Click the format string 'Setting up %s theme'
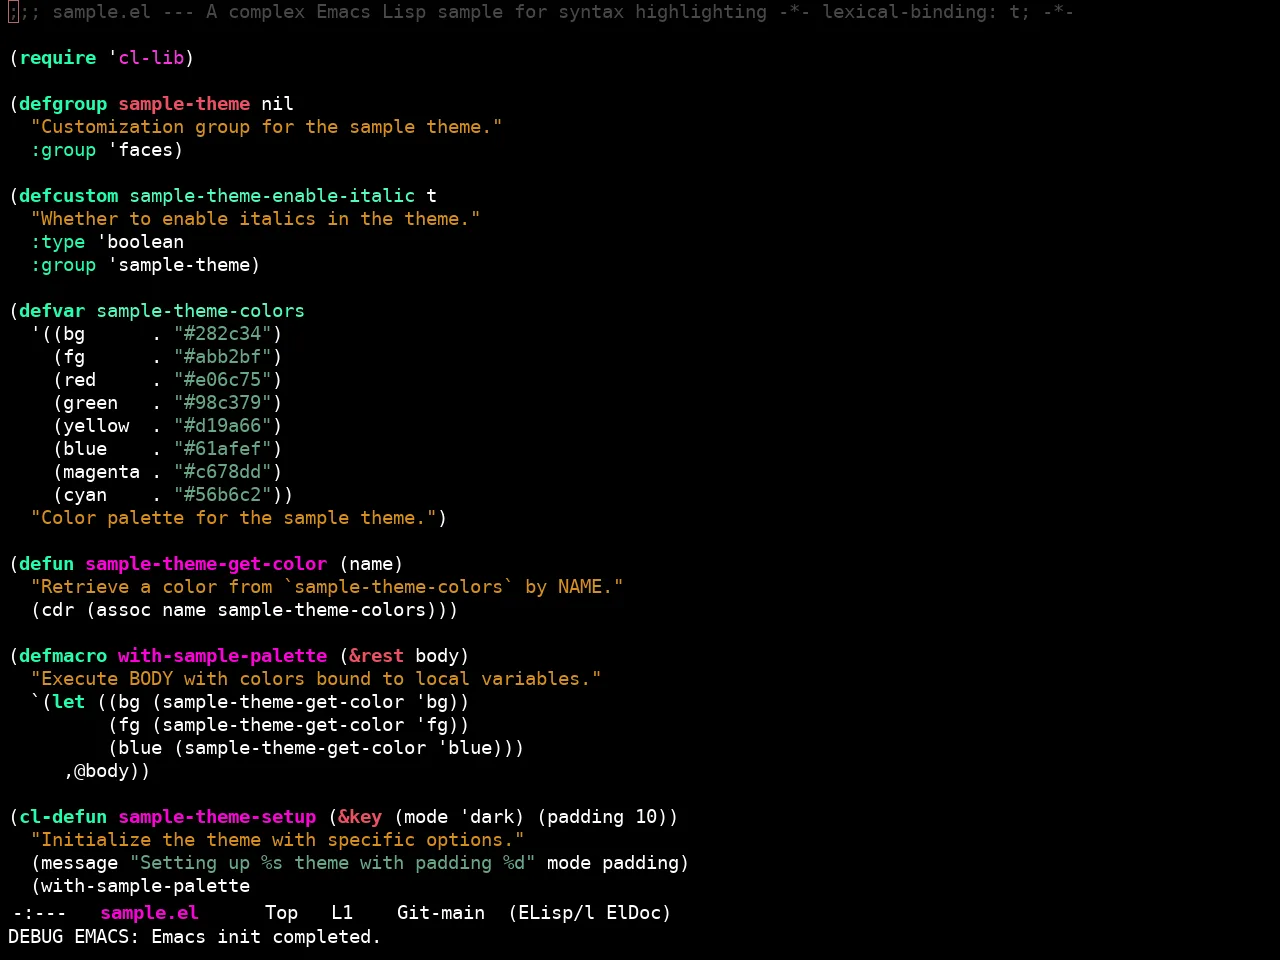 (x=333, y=863)
